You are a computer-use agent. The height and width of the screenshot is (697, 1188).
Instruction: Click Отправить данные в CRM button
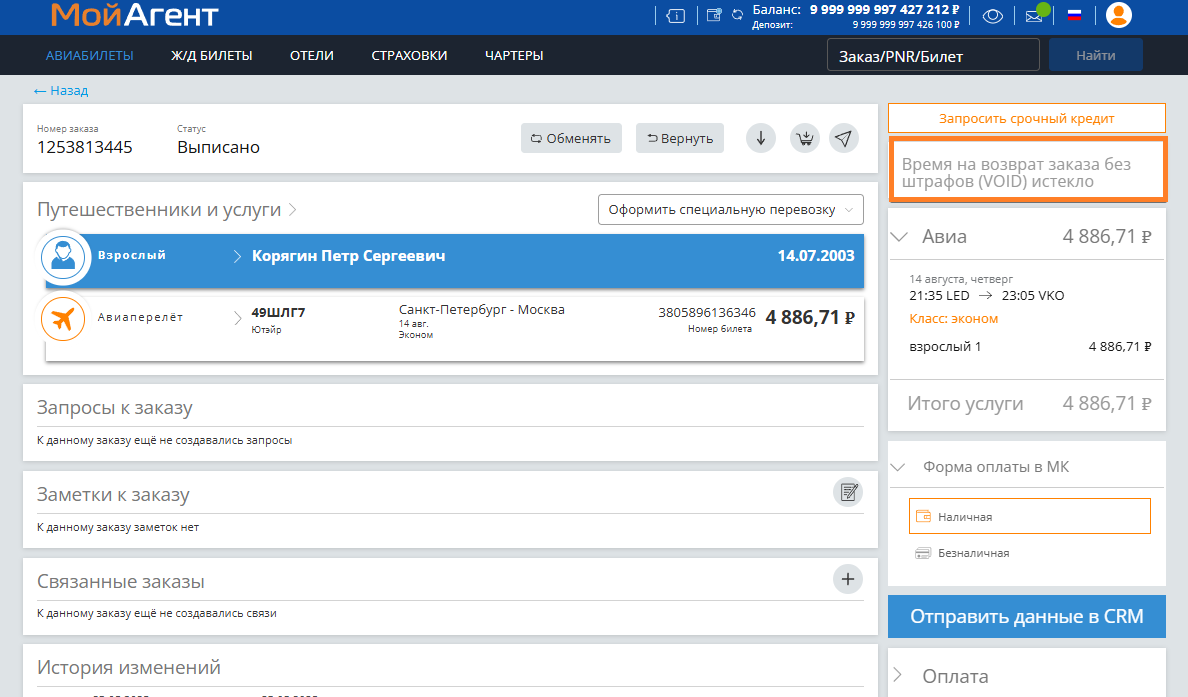pos(1027,617)
